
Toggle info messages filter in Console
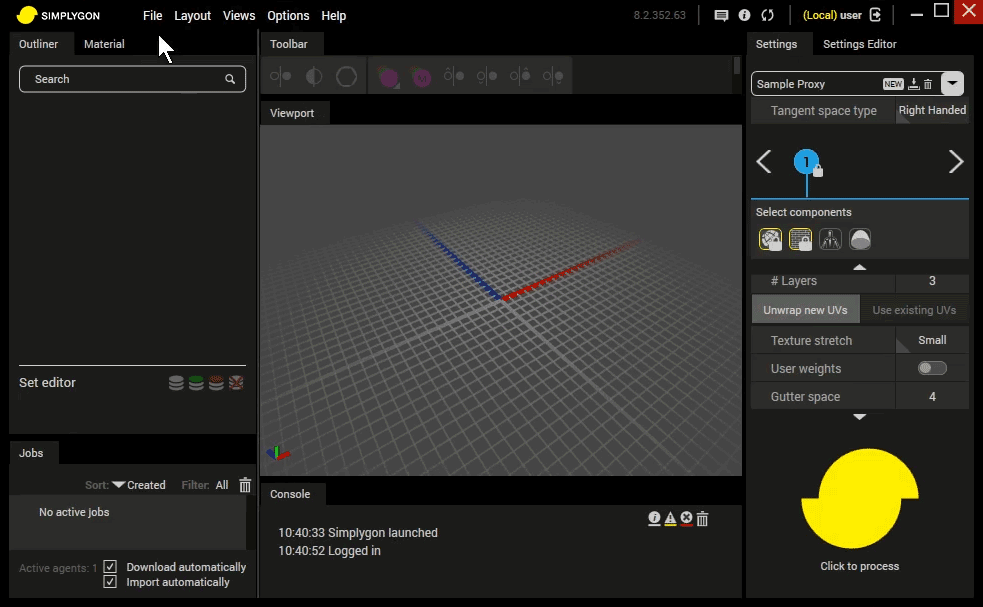pos(654,519)
